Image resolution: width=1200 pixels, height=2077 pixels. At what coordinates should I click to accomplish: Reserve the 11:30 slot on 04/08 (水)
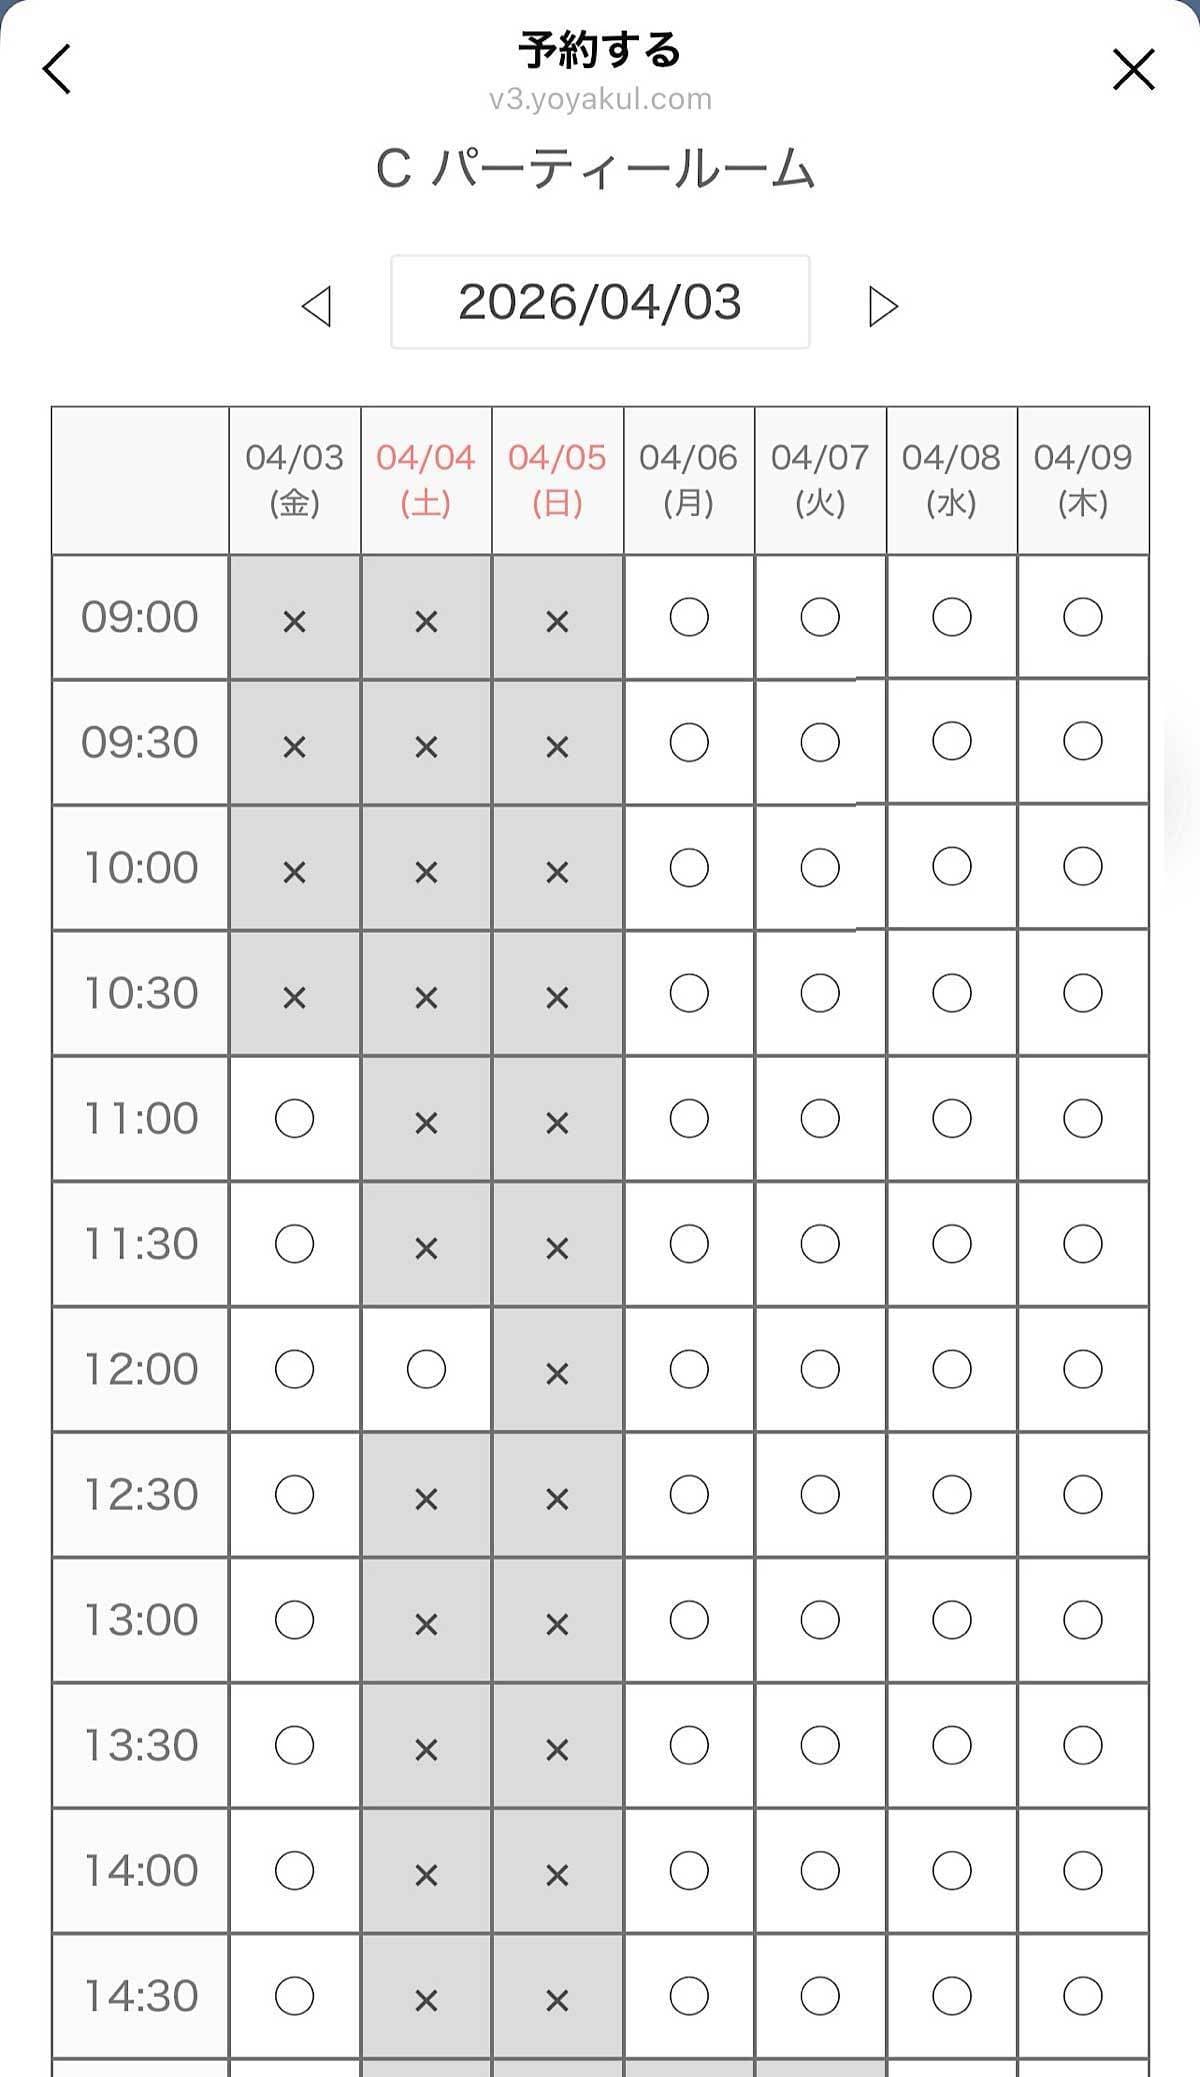click(951, 1244)
